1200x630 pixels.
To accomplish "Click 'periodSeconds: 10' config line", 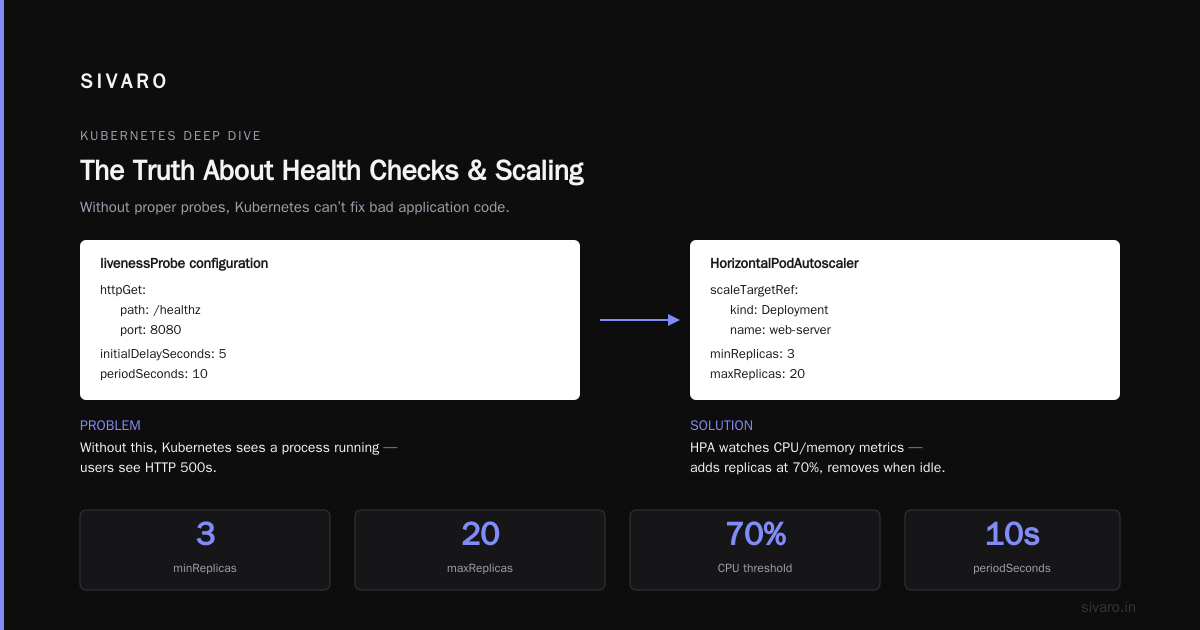I will pos(154,374).
